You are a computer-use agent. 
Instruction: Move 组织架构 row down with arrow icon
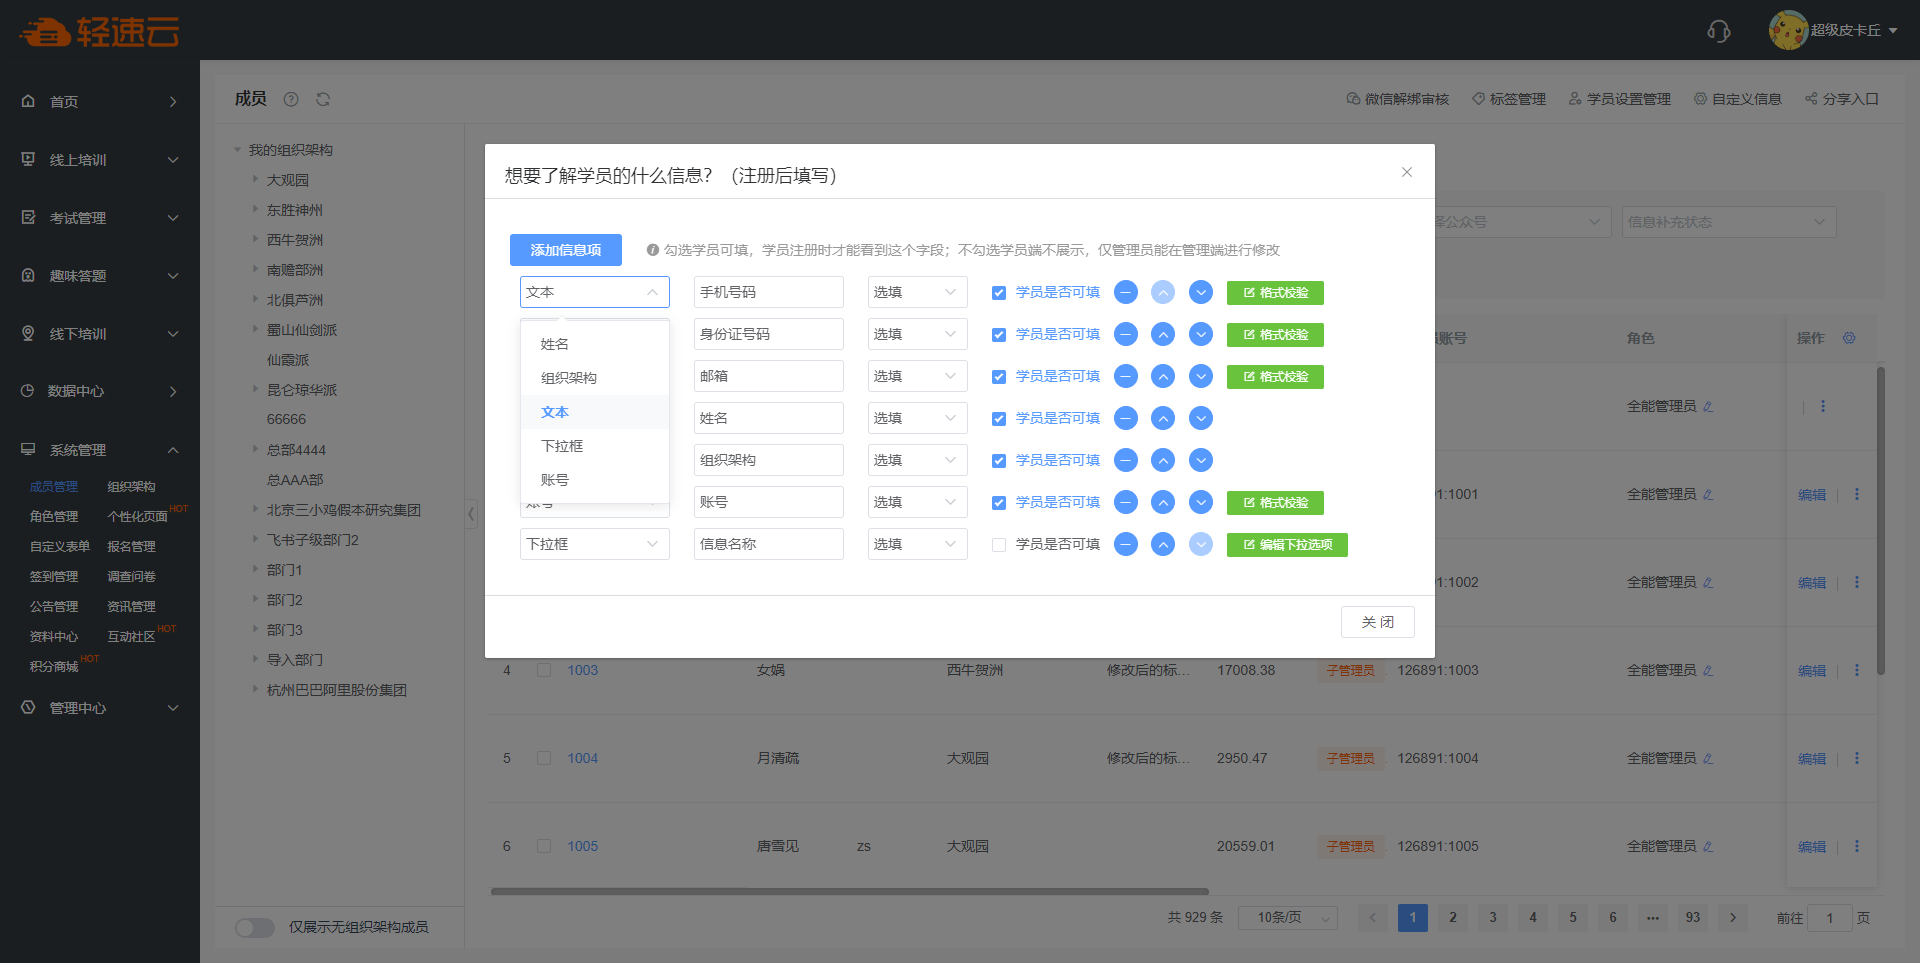tap(1200, 460)
